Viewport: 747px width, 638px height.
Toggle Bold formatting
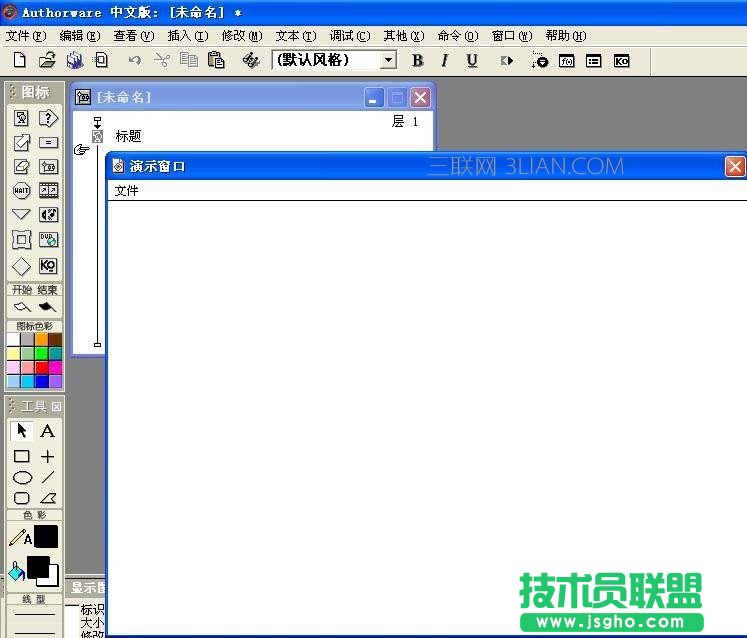(x=417, y=61)
